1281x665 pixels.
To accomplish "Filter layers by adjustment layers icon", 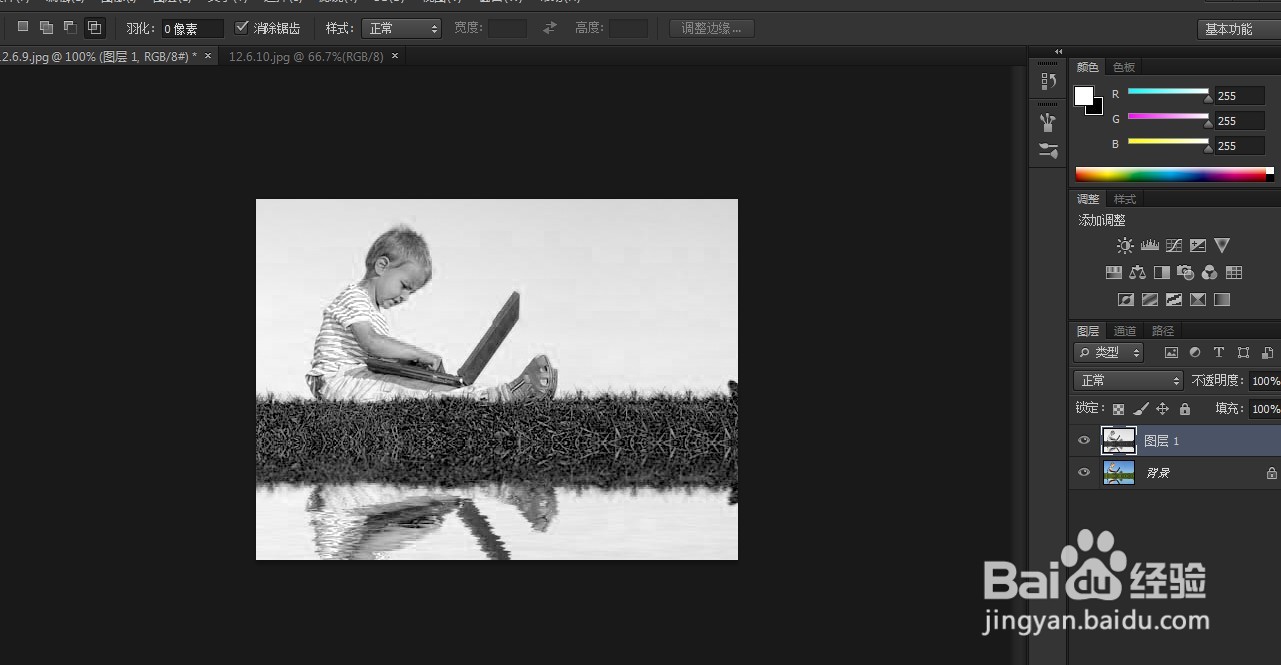I will coord(1195,353).
